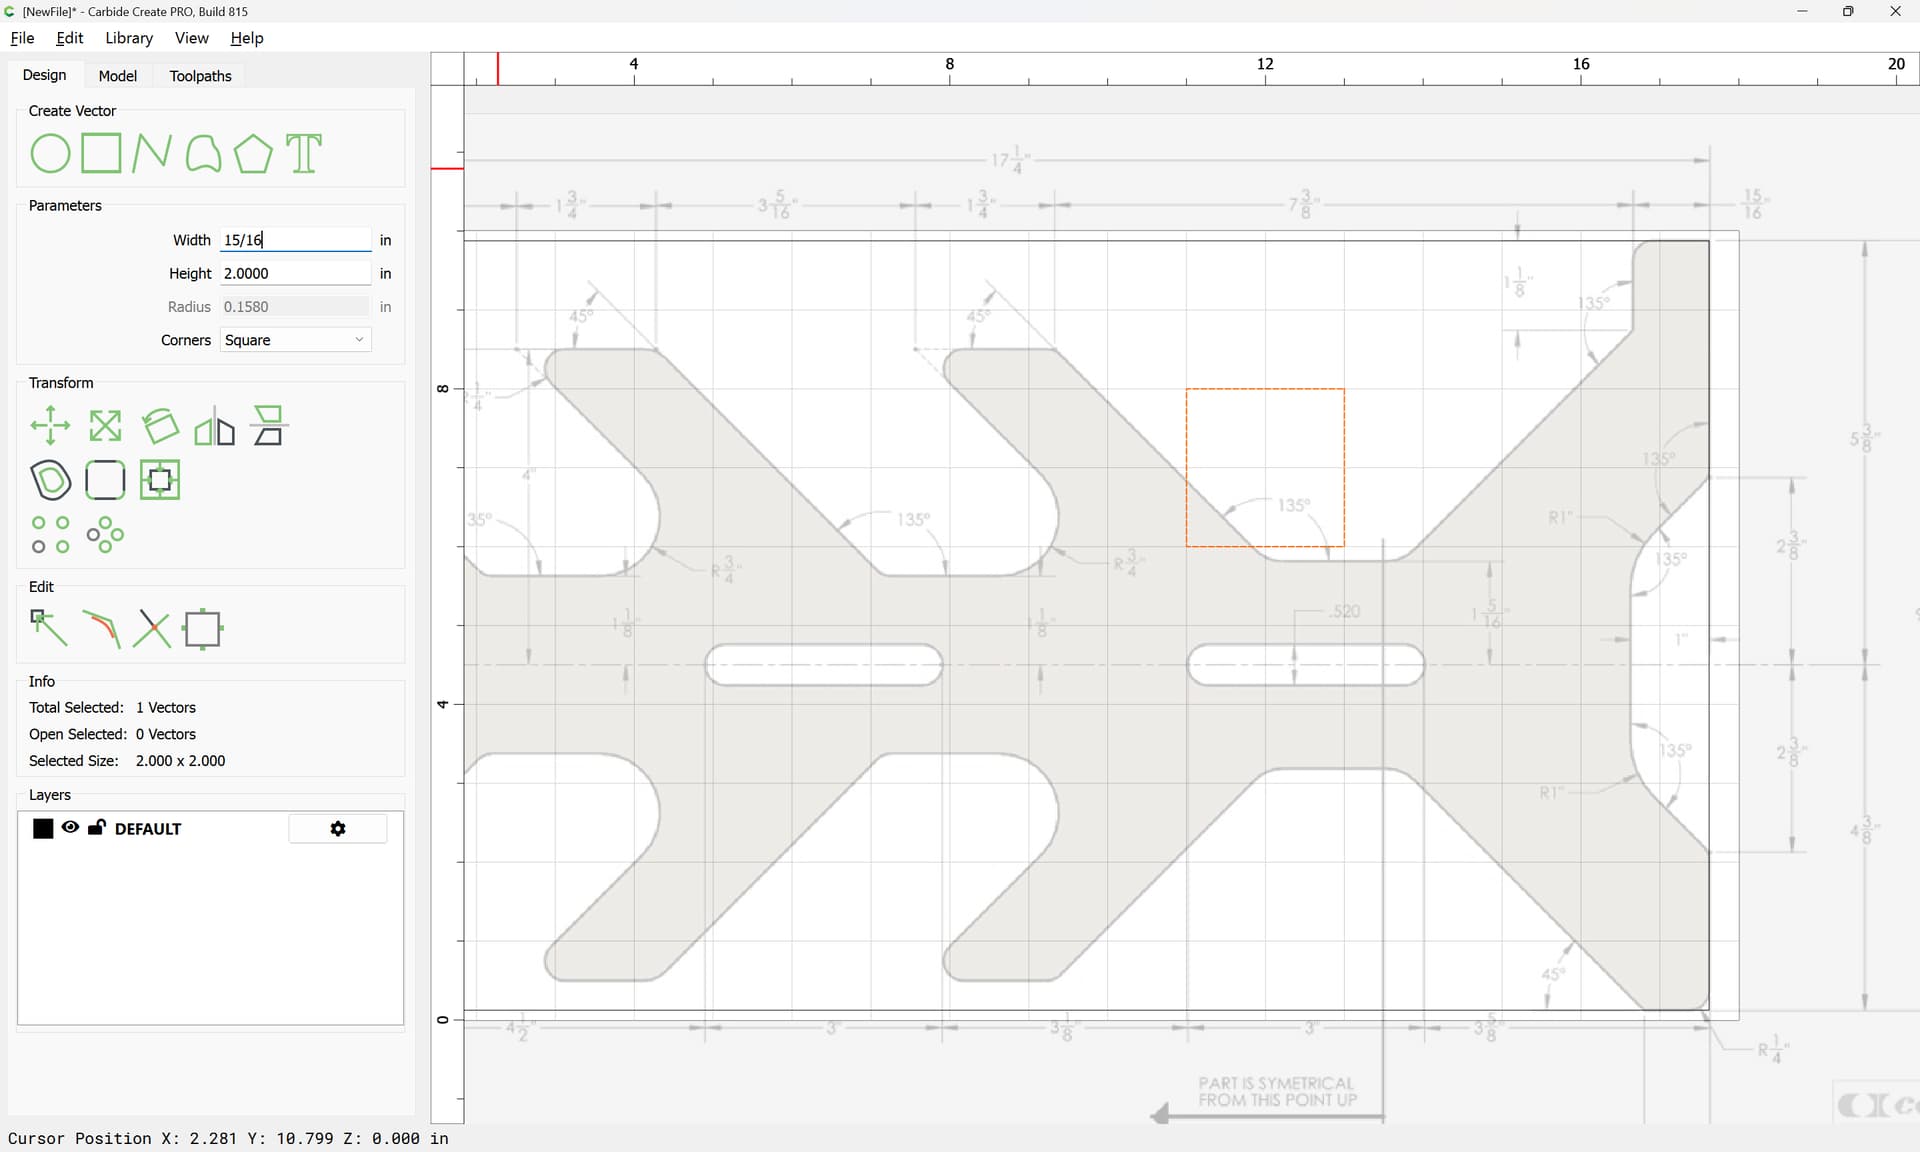Screen dimensions: 1920x1152
Task: Open the Corner rounding tool
Action: [105, 480]
